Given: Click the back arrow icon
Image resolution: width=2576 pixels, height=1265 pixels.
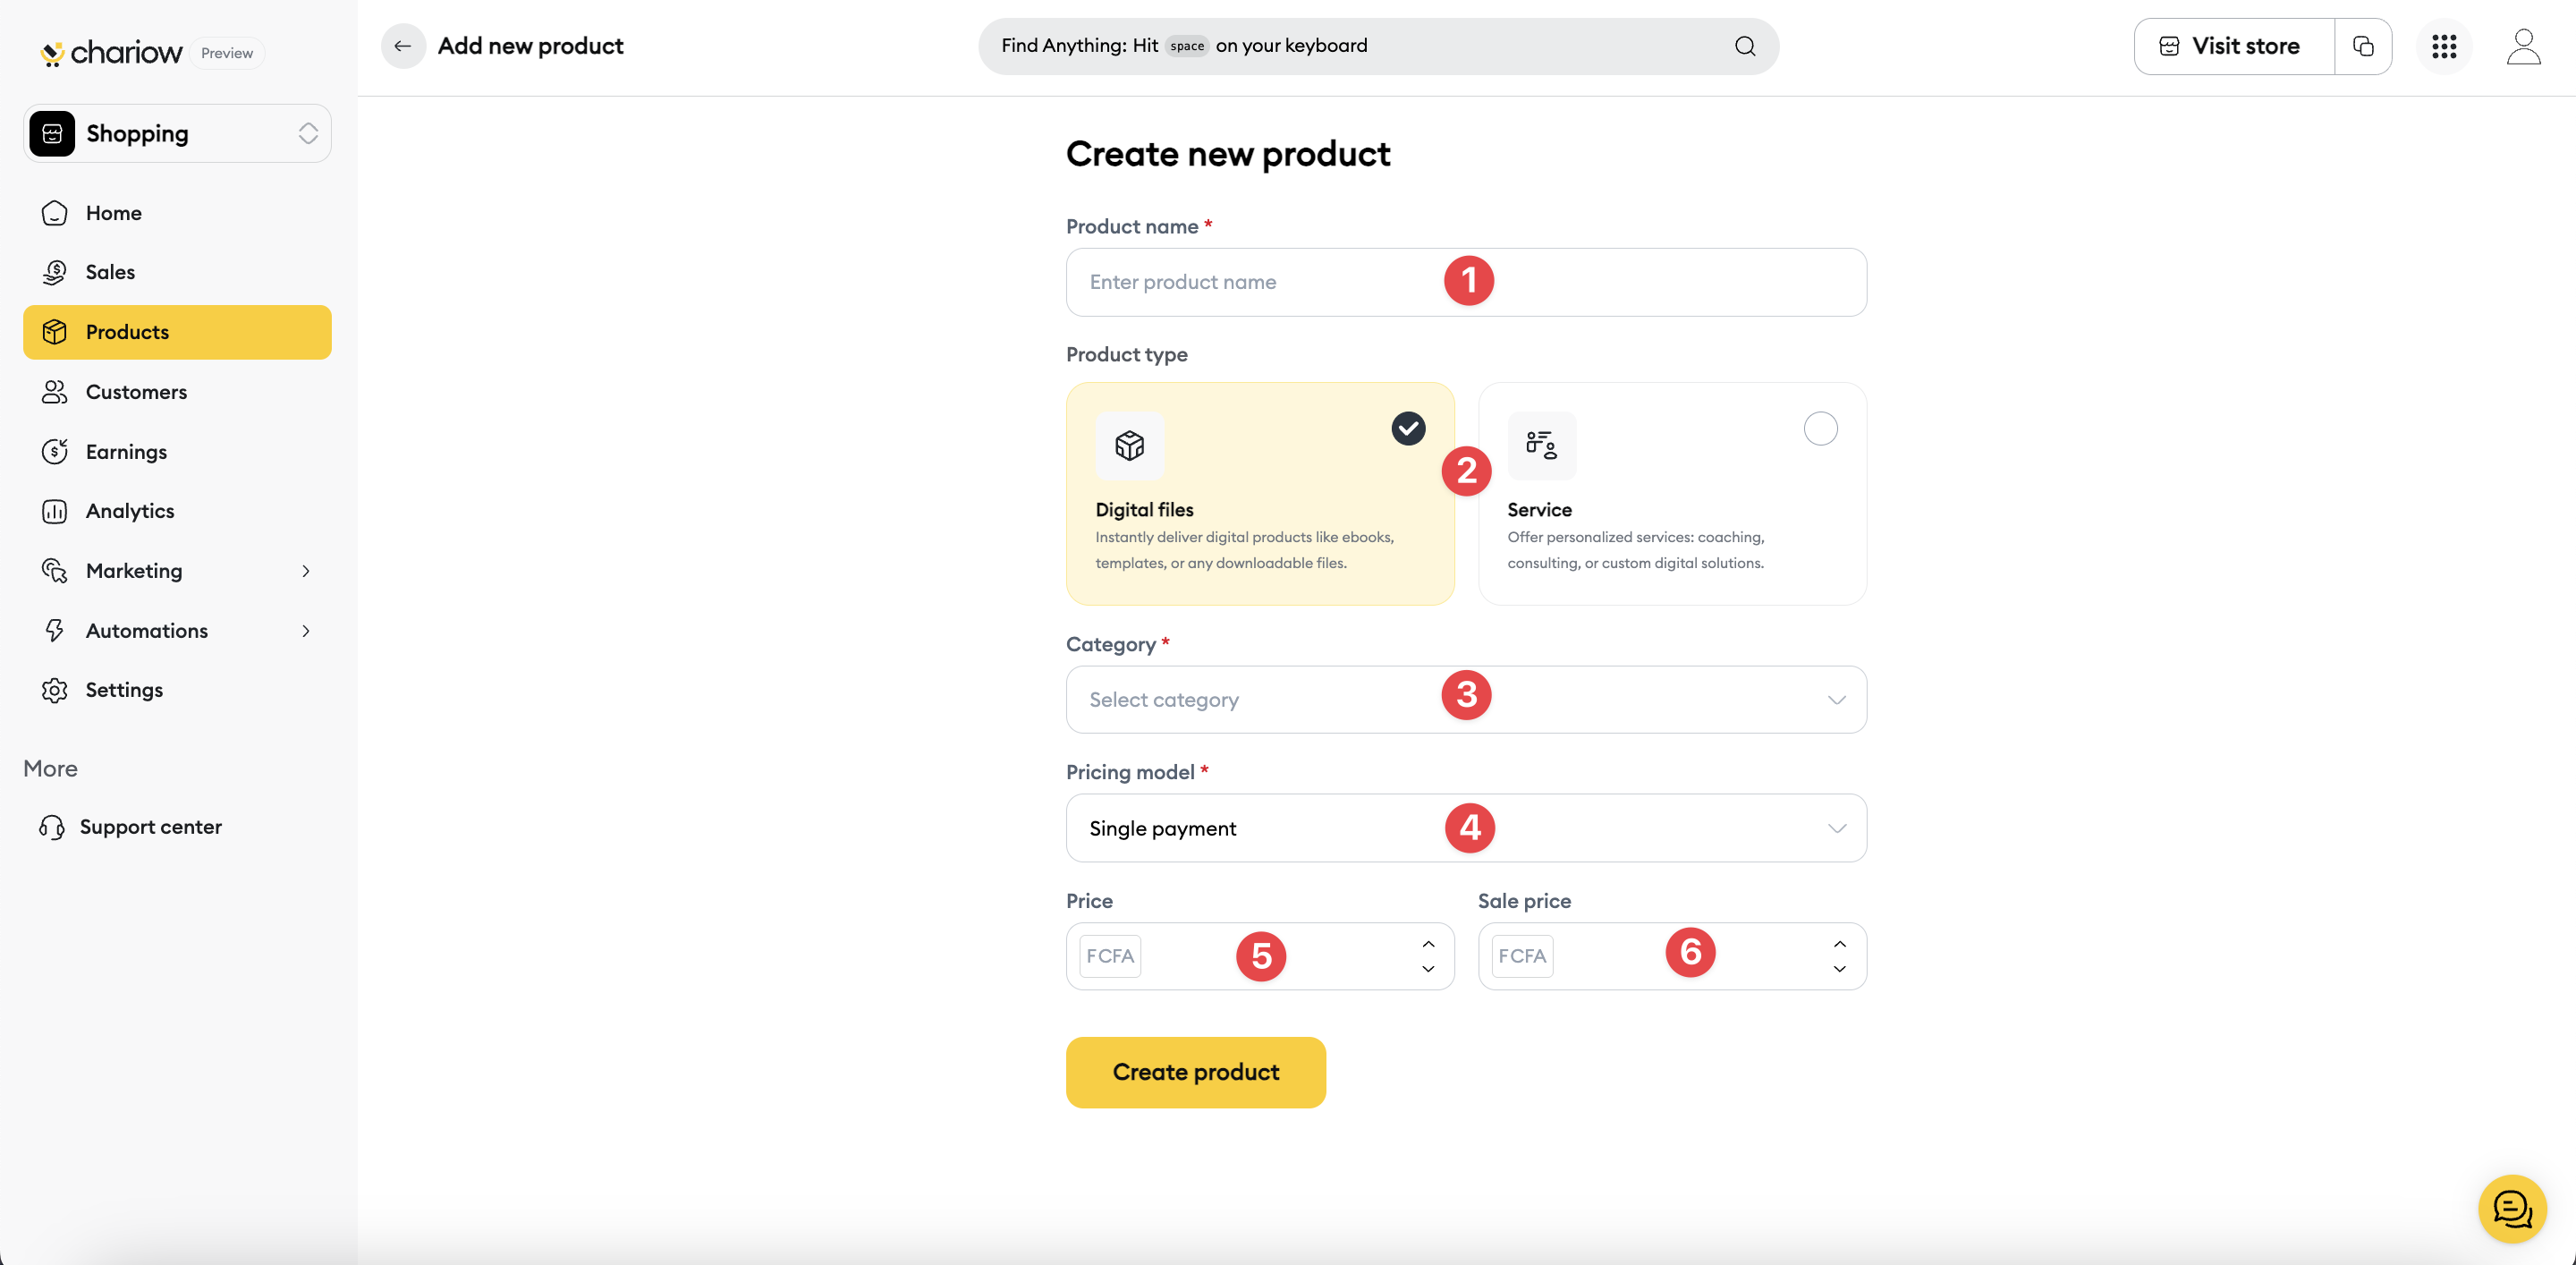Looking at the screenshot, I should click(403, 46).
